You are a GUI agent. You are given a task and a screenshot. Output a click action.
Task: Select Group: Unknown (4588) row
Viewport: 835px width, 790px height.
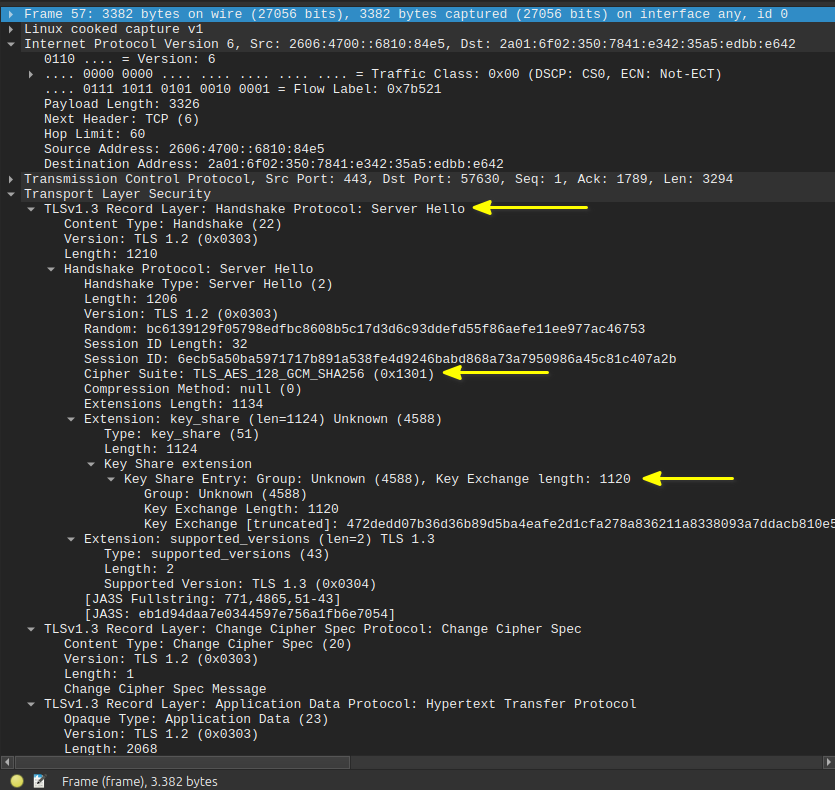(x=225, y=494)
